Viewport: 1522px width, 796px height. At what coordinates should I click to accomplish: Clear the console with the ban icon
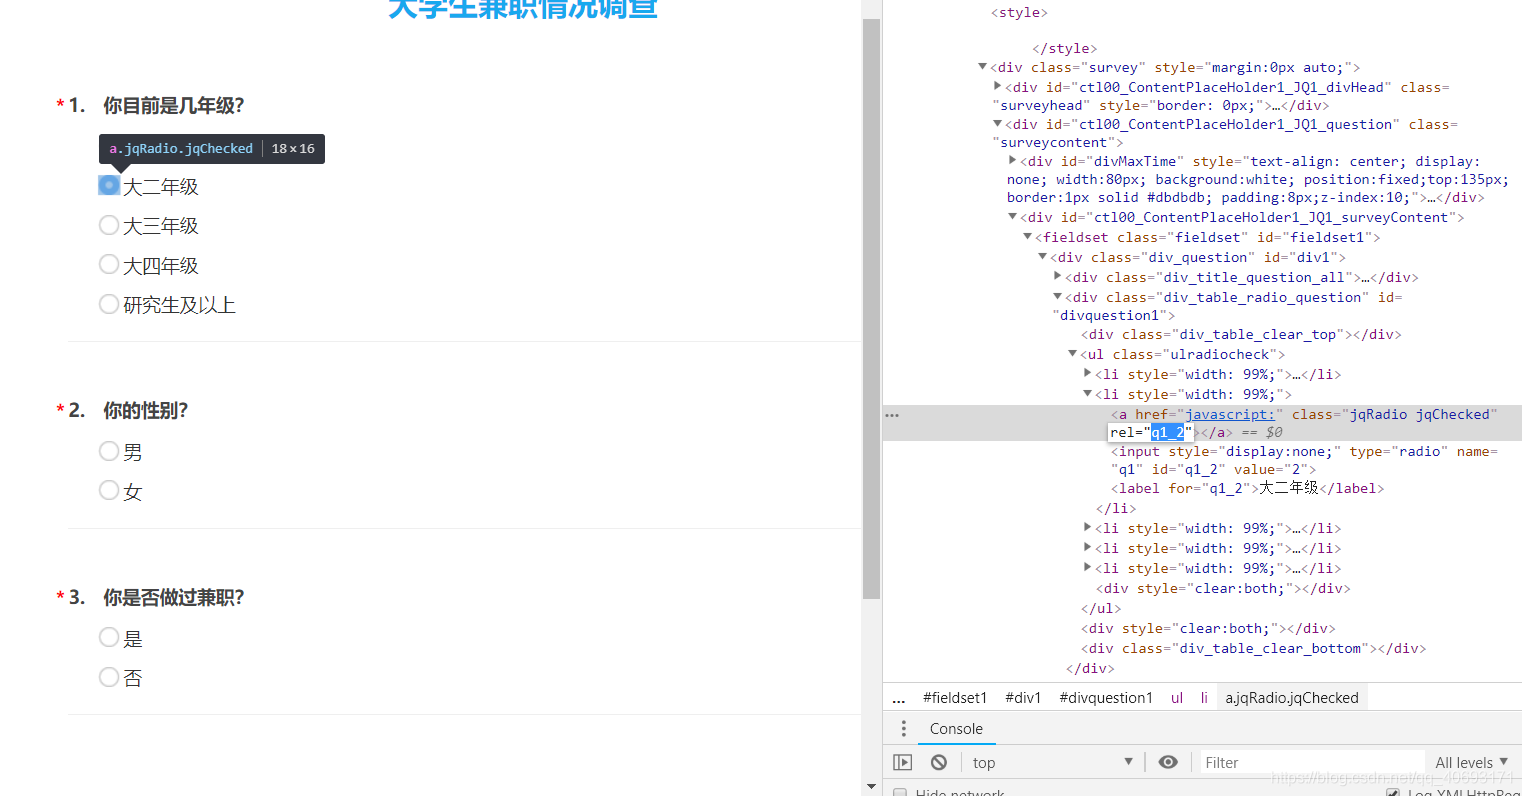click(938, 762)
